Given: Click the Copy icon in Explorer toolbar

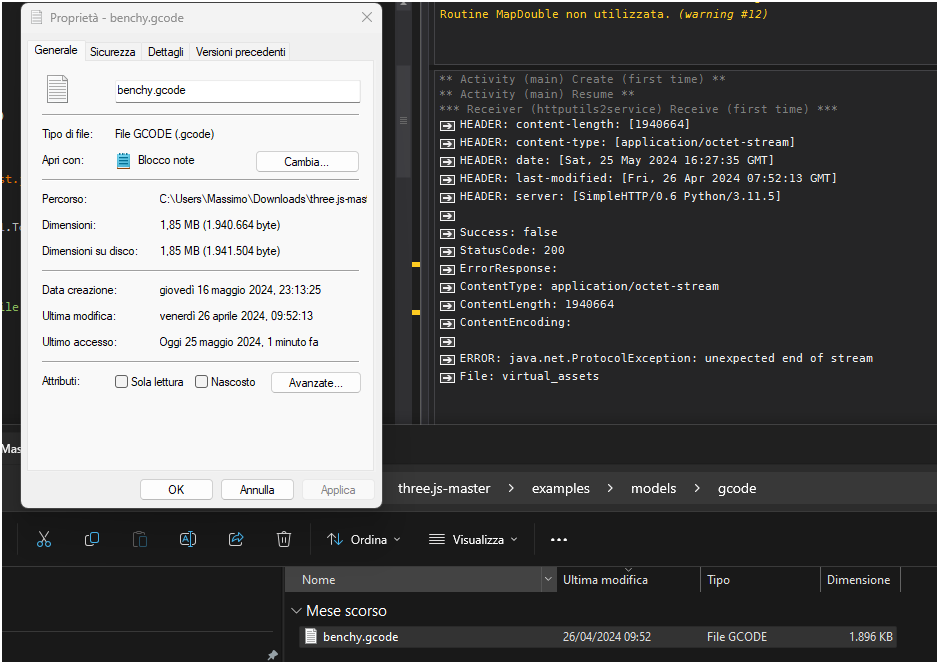Looking at the screenshot, I should tap(92, 539).
